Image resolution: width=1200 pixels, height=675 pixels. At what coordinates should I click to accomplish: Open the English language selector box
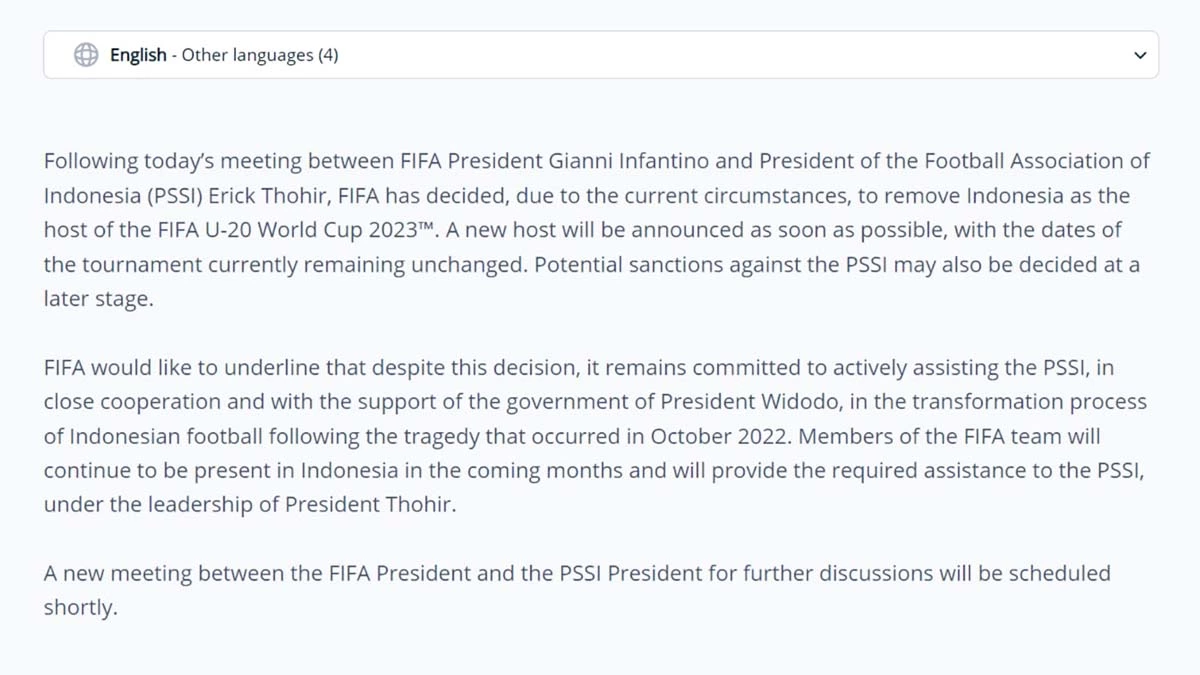coord(601,55)
